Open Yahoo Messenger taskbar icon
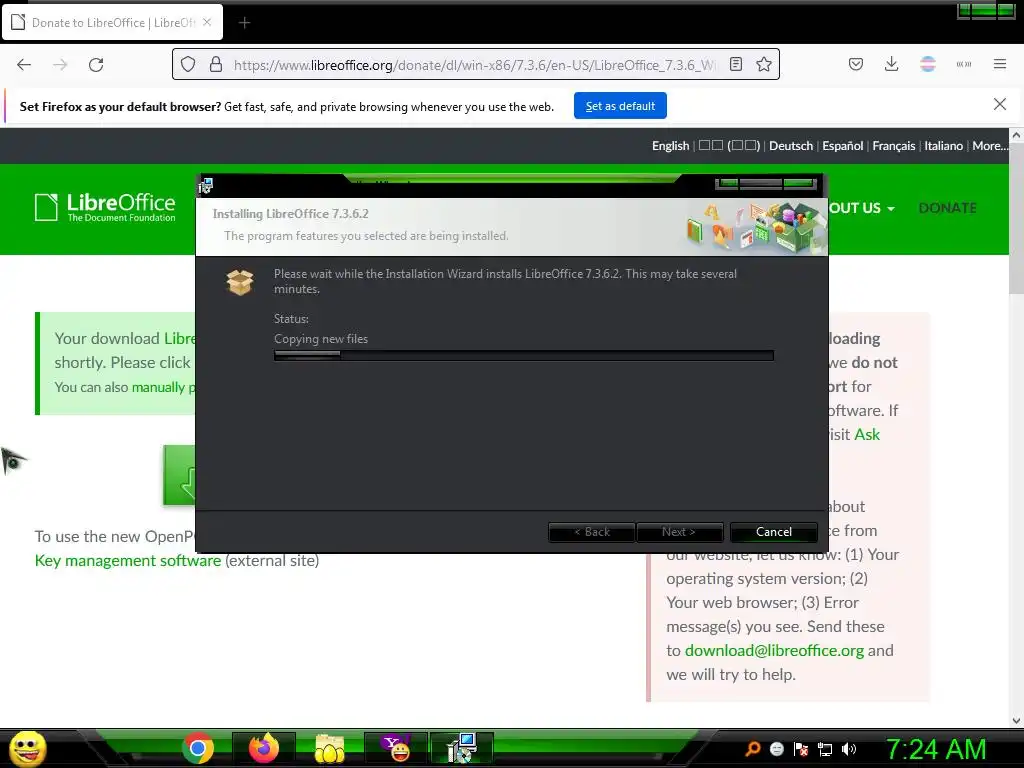Viewport: 1024px width, 768px height. point(396,748)
